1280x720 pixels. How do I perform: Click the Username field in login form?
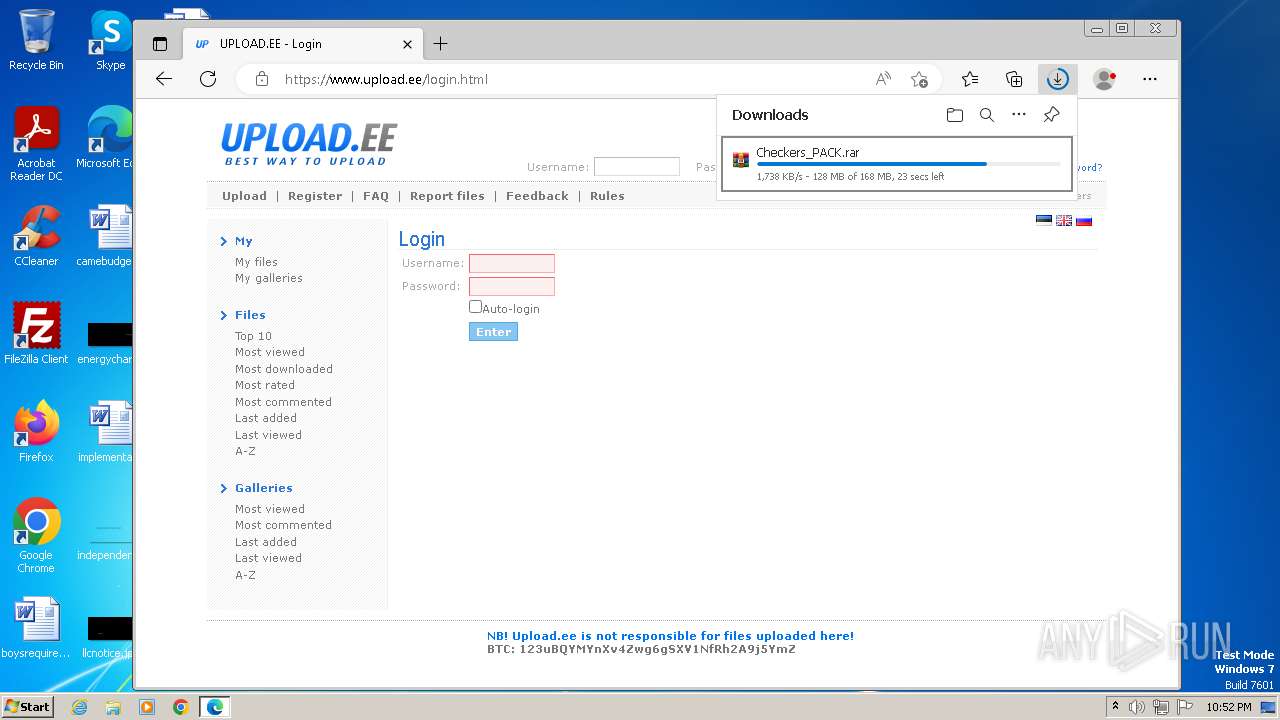512,263
